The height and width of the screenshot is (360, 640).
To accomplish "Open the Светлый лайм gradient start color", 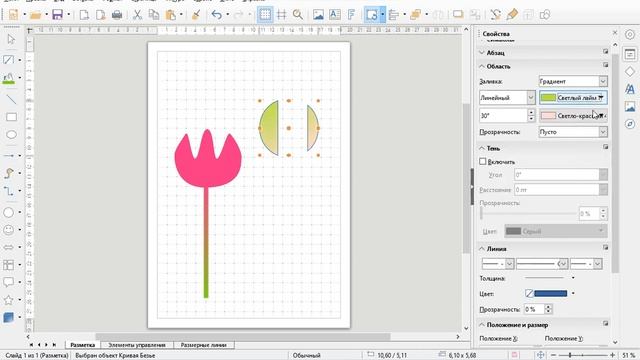I will 573,98.
